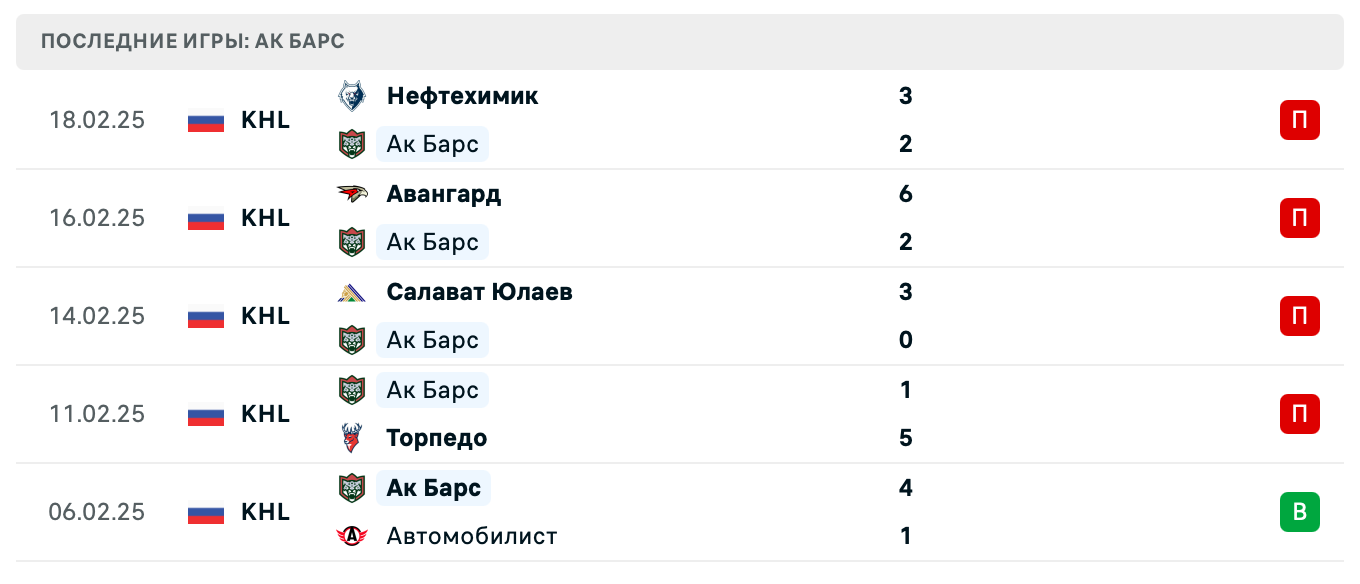
Task: Click the Neftekhimik wolf team logo
Action: coord(351,96)
